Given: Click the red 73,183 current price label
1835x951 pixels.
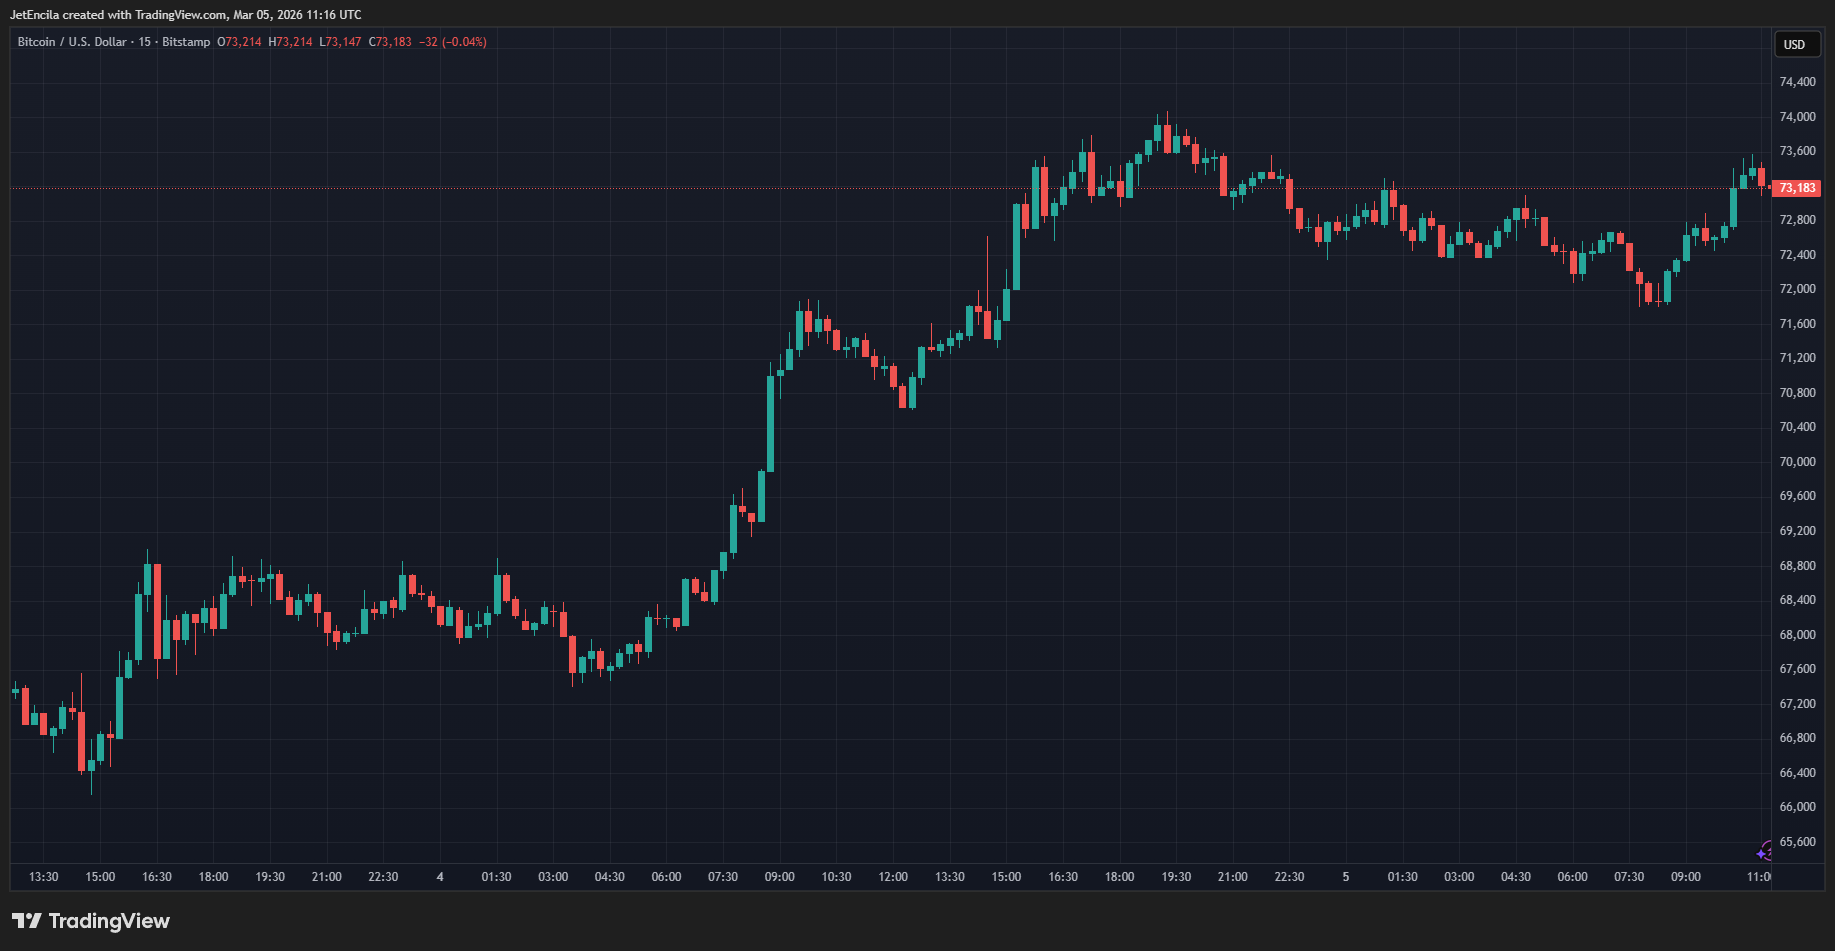Looking at the screenshot, I should click(1797, 188).
